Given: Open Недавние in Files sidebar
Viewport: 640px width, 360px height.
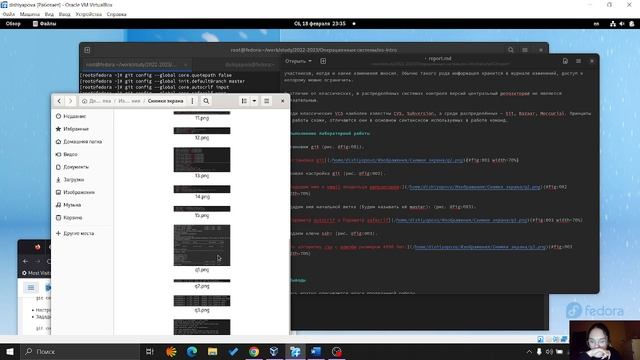Looking at the screenshot, I should (x=75, y=116).
